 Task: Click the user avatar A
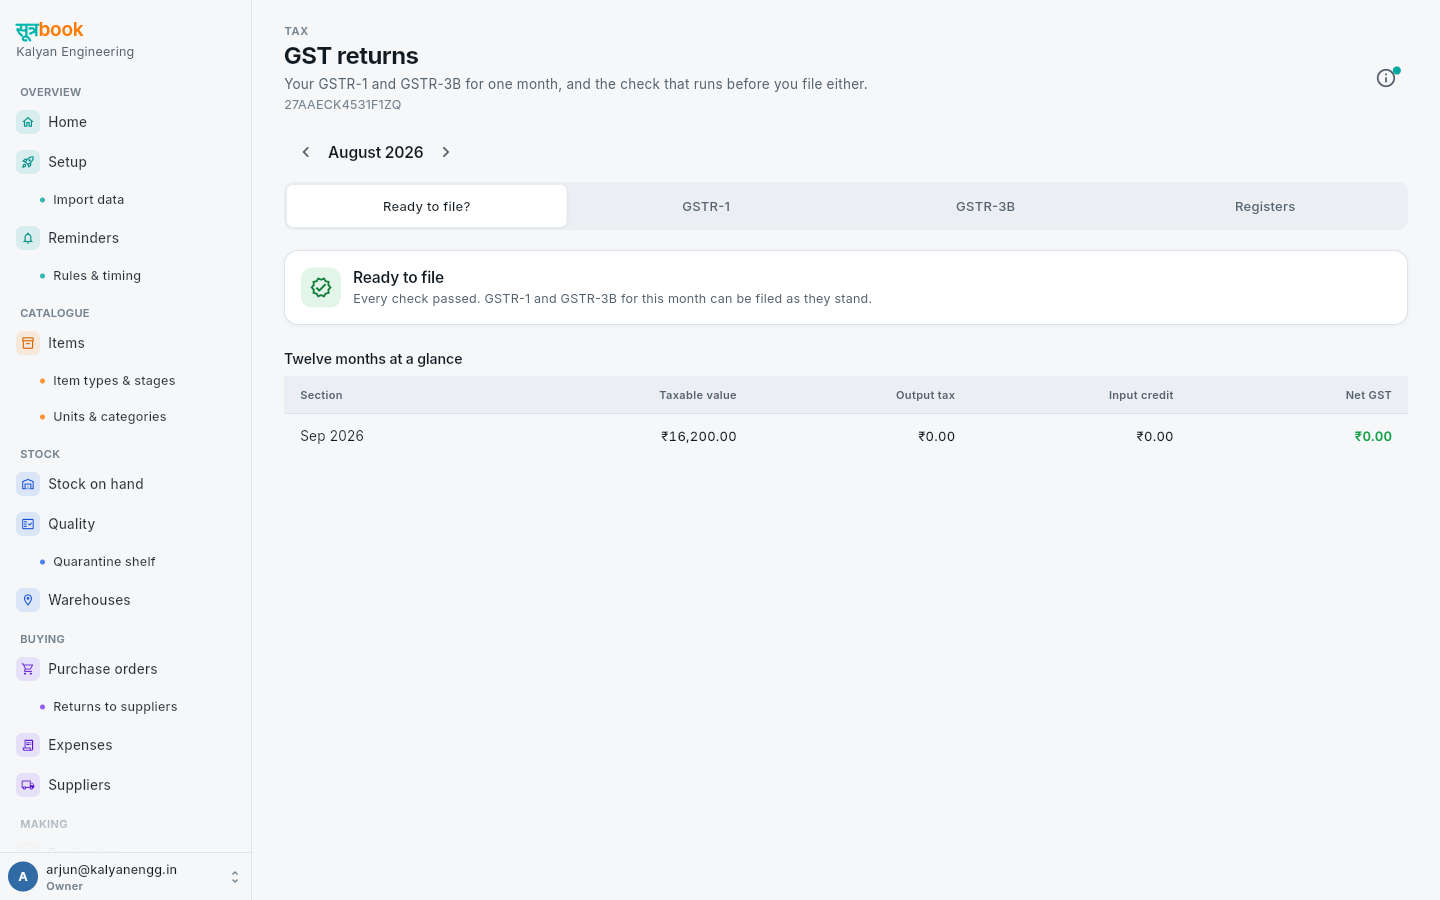[x=23, y=877]
